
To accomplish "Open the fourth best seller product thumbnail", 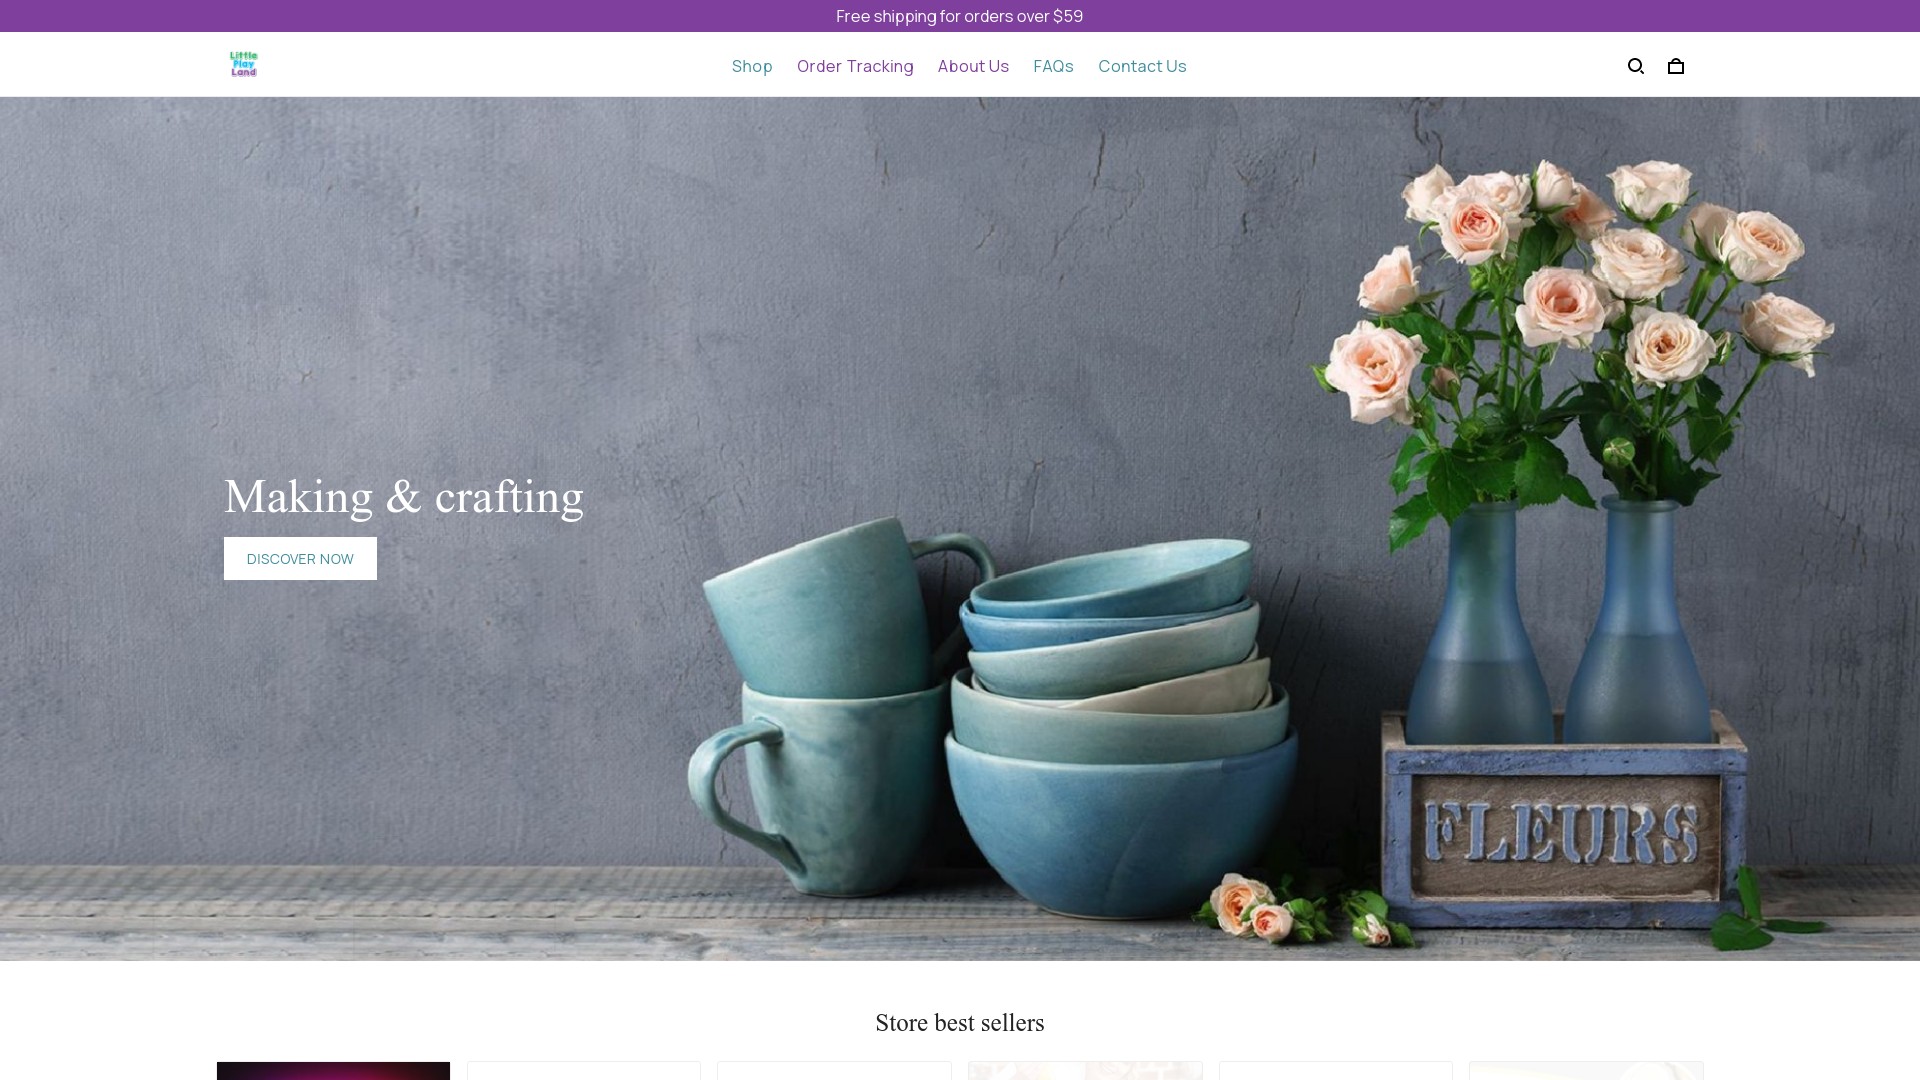I will click(x=1085, y=1071).
